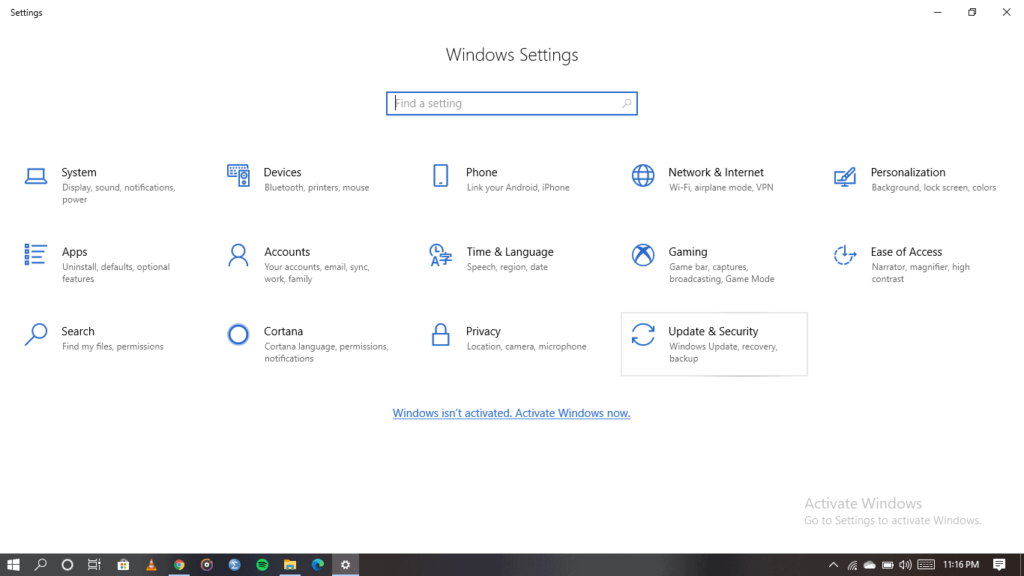Screen dimensions: 1024x576
Task: Open OneDrive cloud tray icon
Action: (x=870, y=565)
